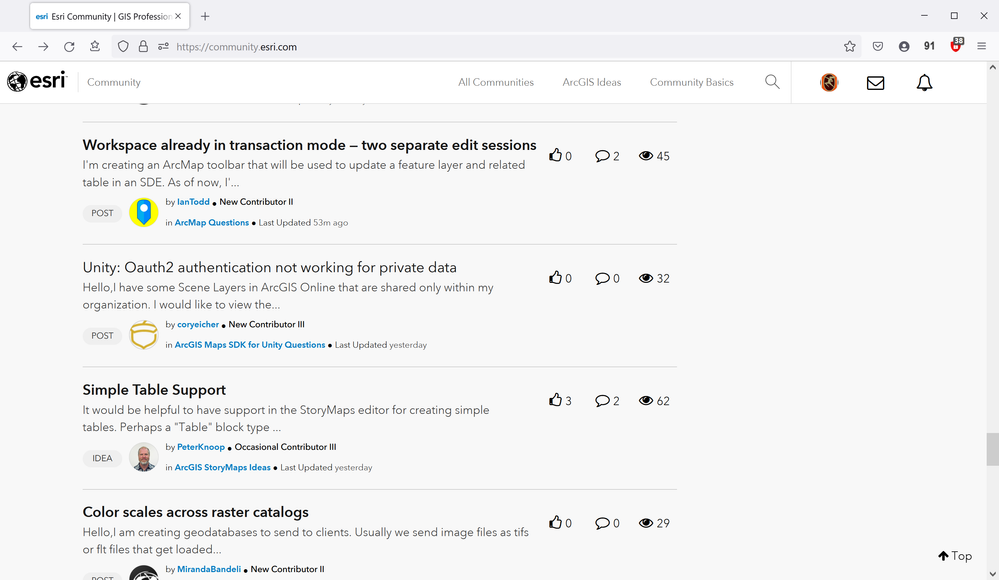Open Community Basics menu
Screen dimensions: 999x580
(691, 82)
